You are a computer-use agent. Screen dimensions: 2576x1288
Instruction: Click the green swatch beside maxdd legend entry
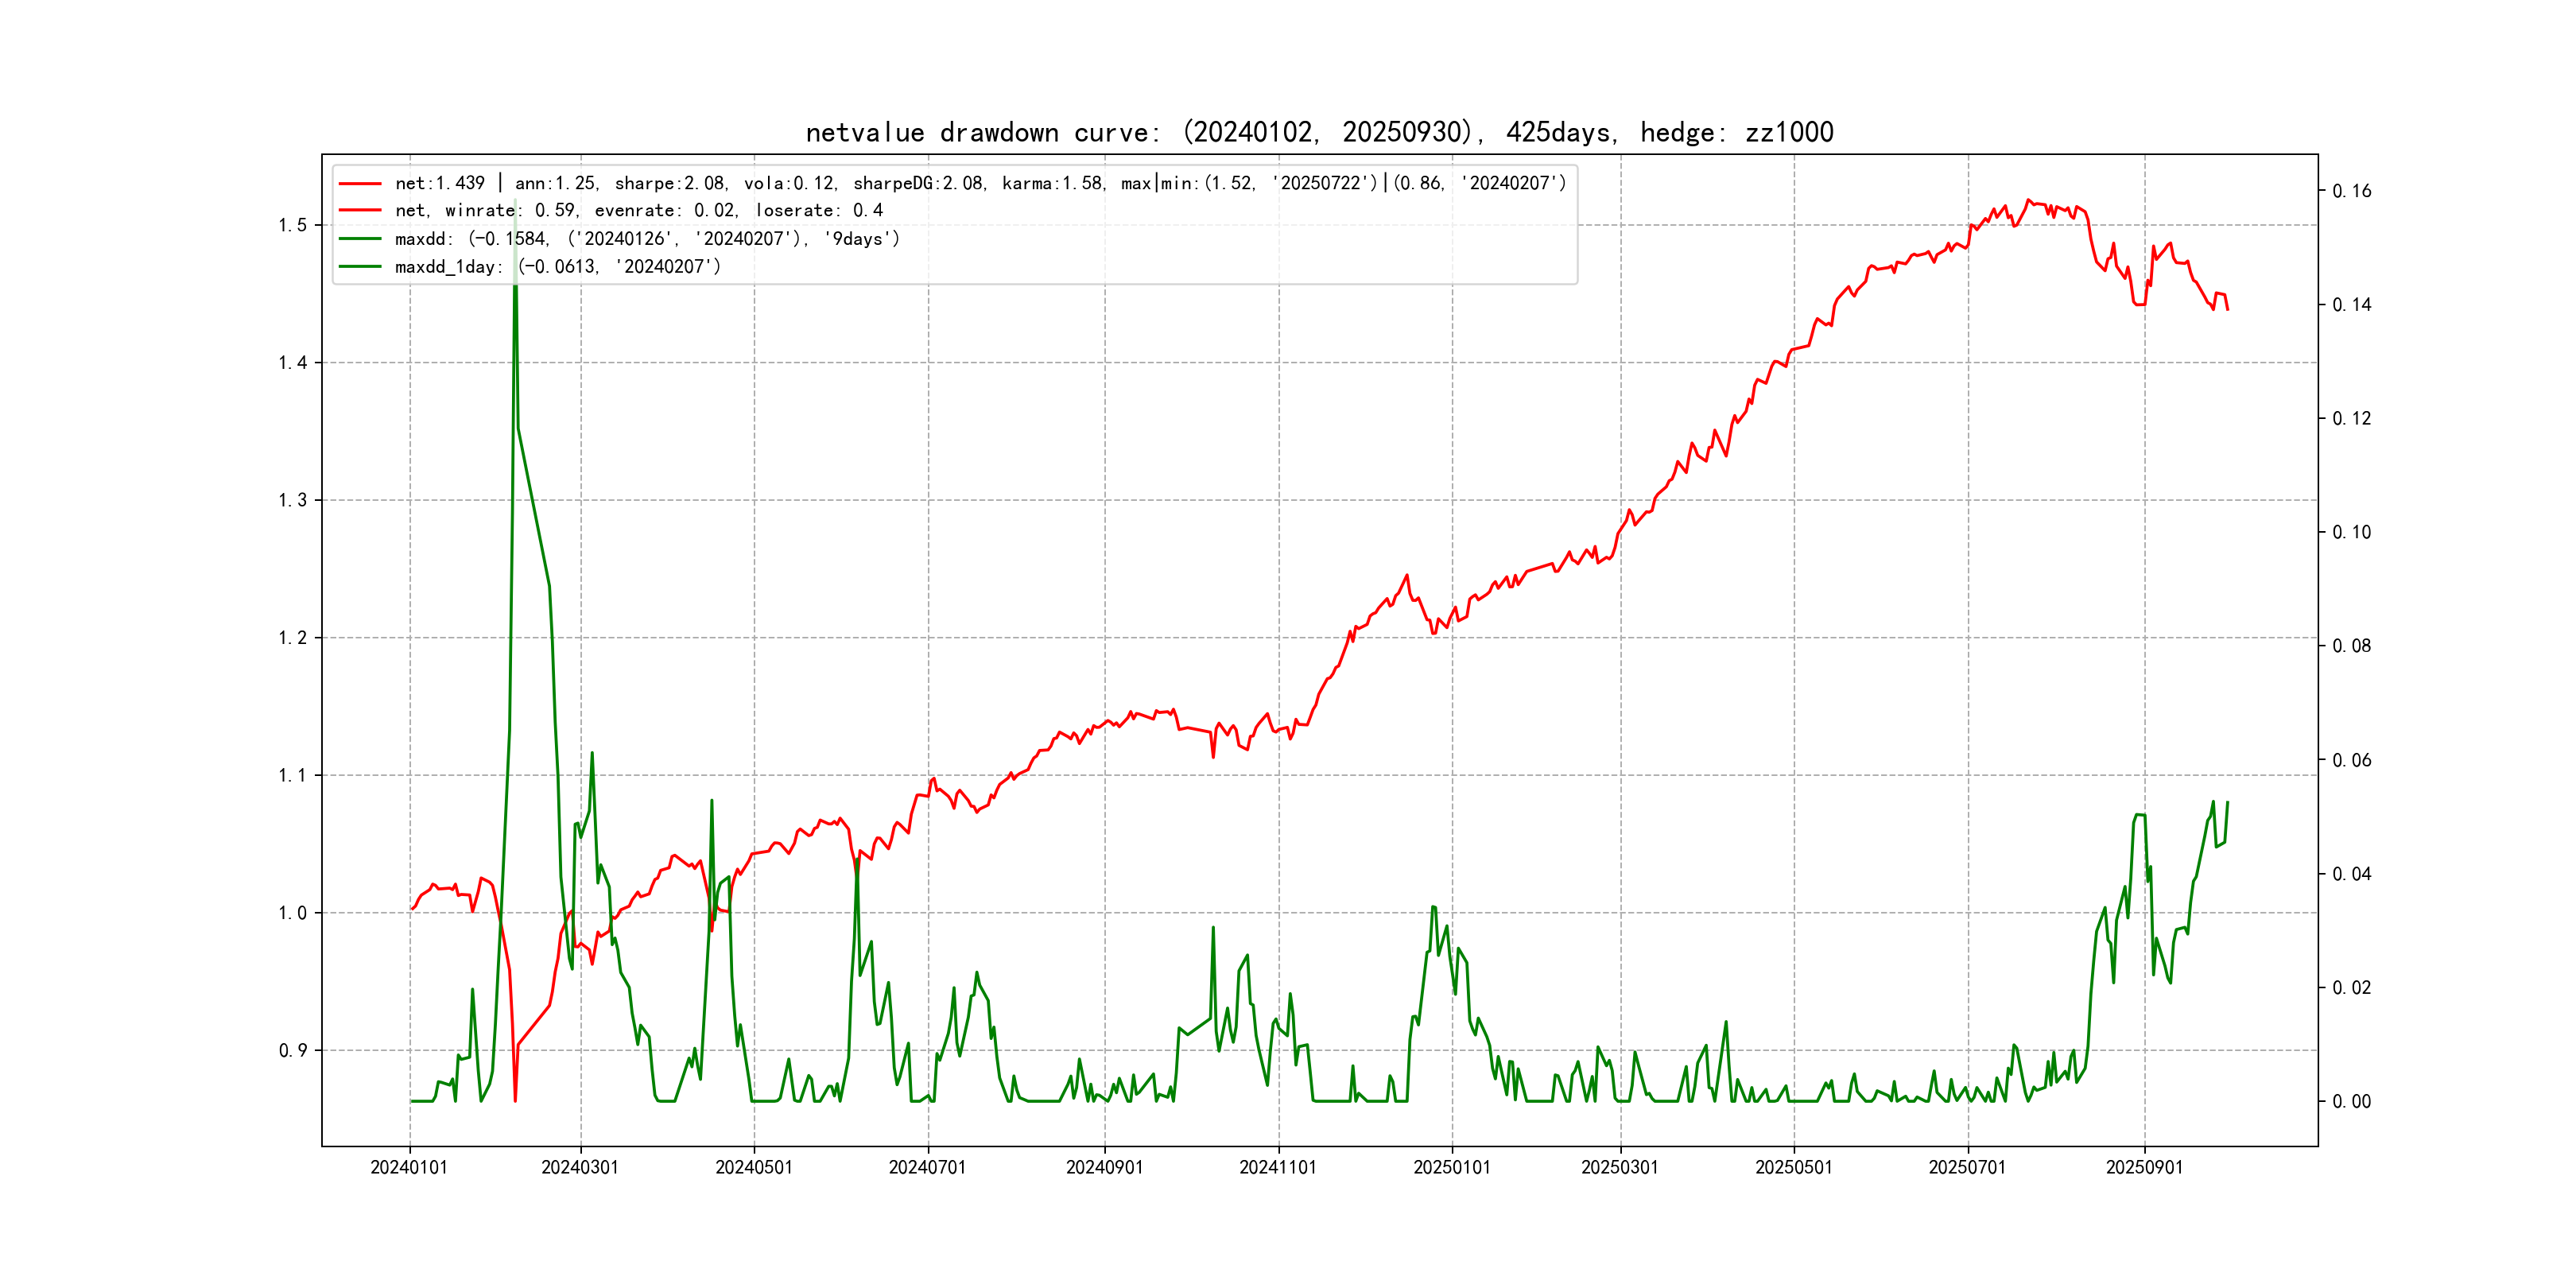[360, 239]
